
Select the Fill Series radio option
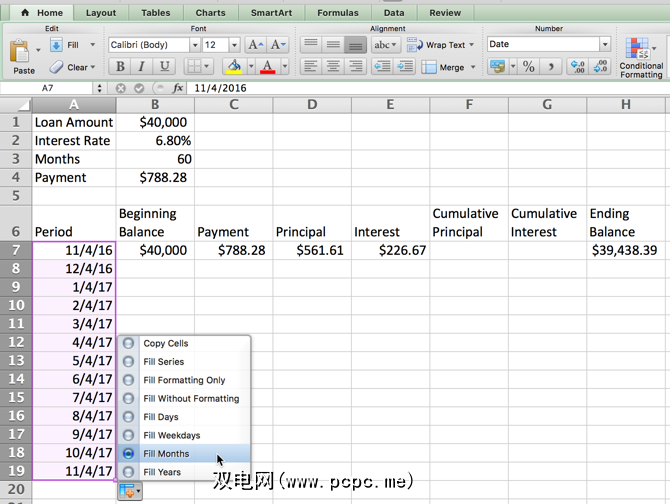128,362
